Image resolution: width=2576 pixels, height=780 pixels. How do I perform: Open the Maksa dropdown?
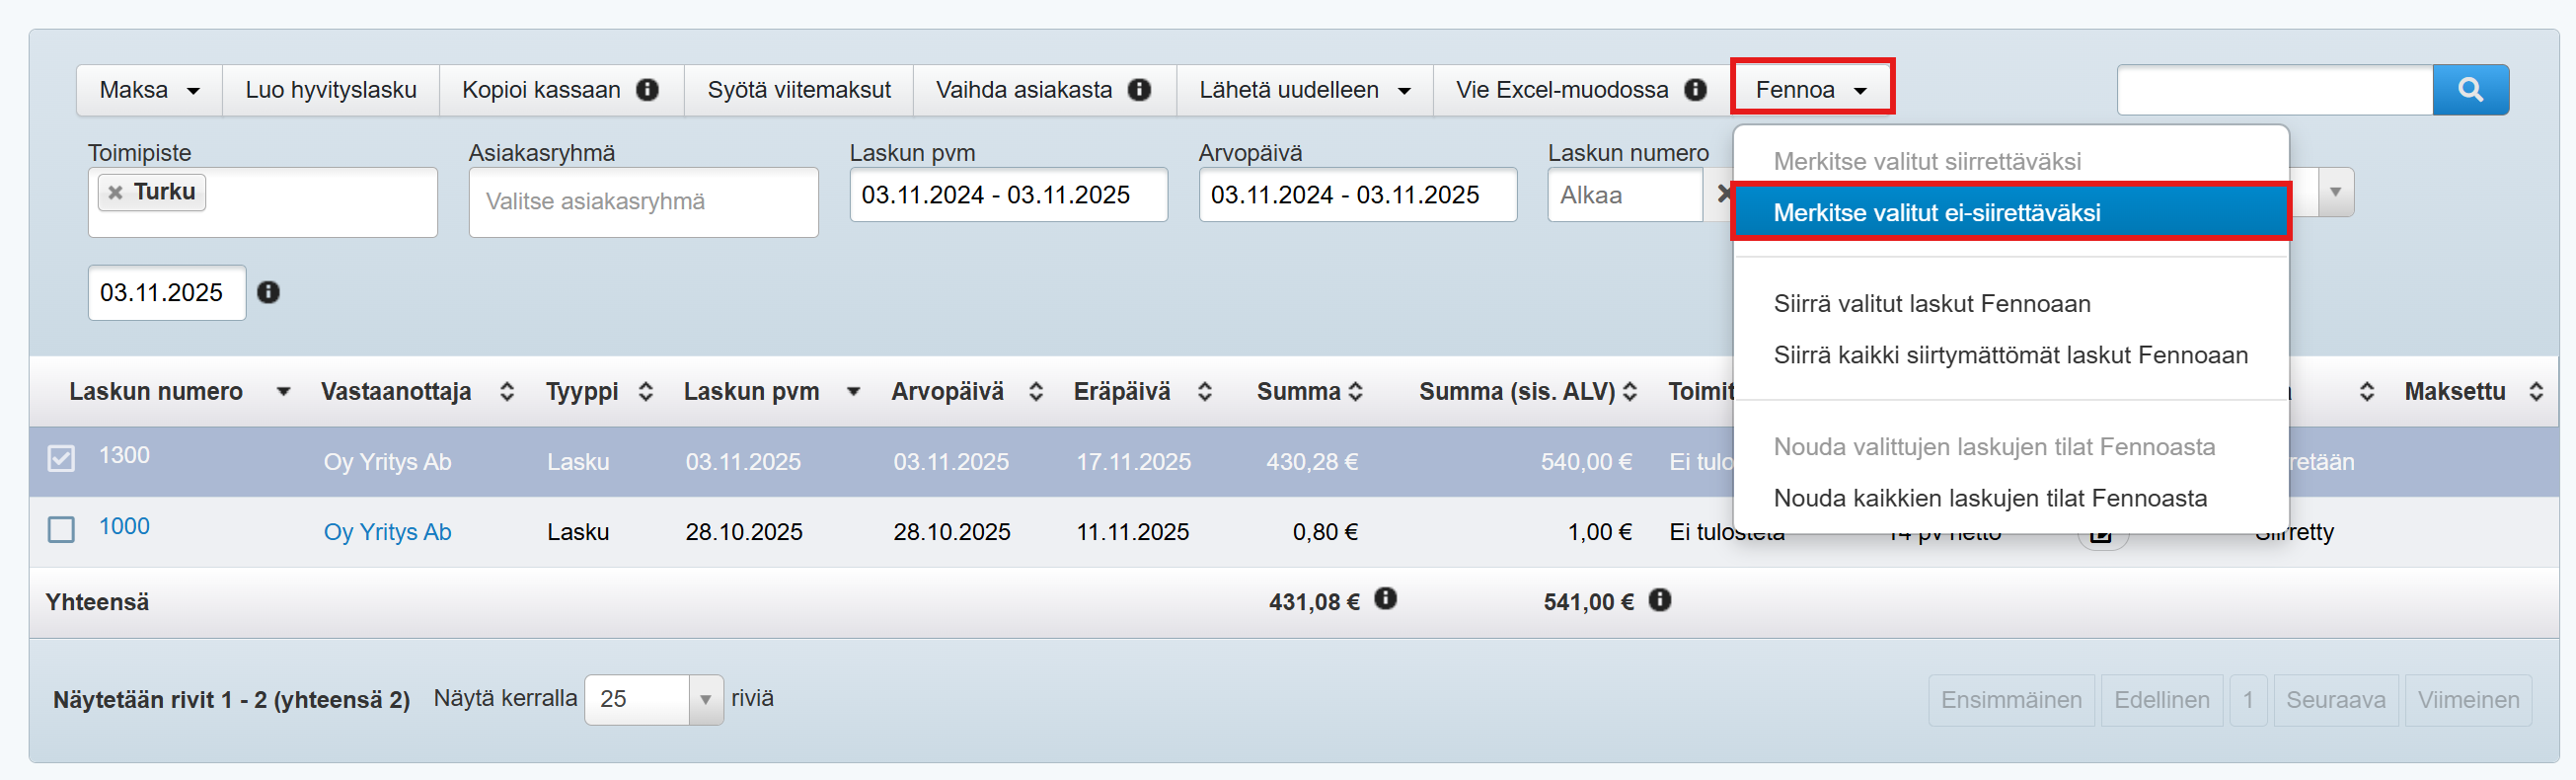(x=149, y=90)
